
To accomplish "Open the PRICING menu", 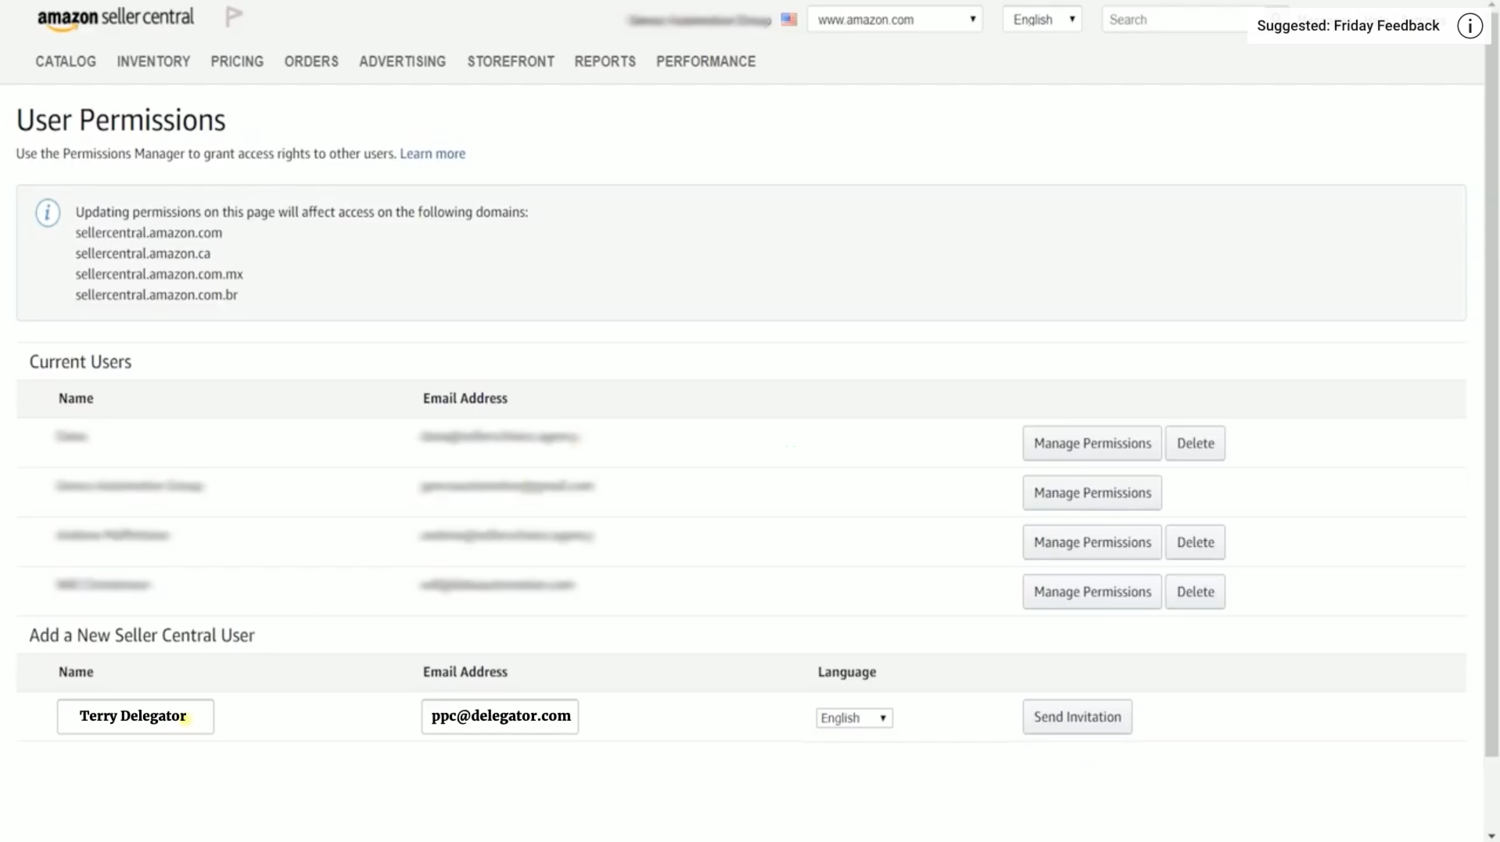I will (237, 61).
